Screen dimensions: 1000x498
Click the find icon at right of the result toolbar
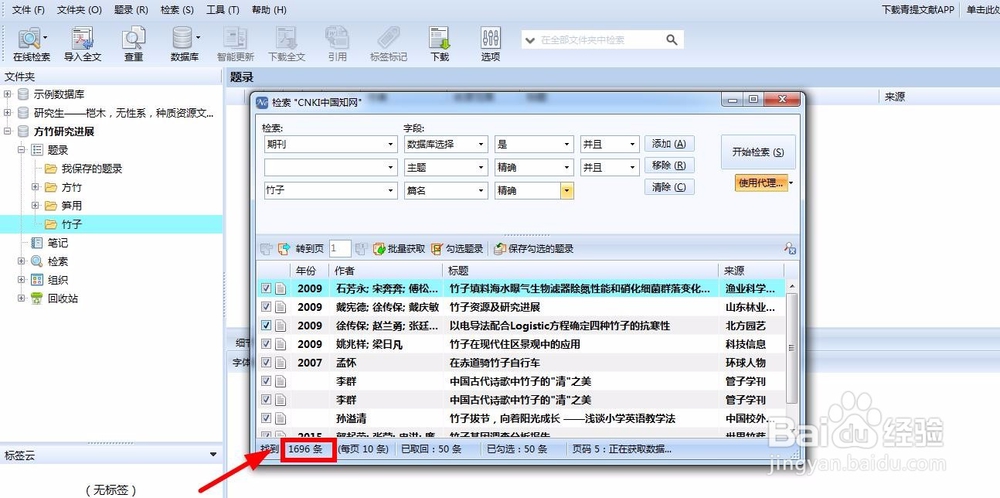tap(790, 249)
